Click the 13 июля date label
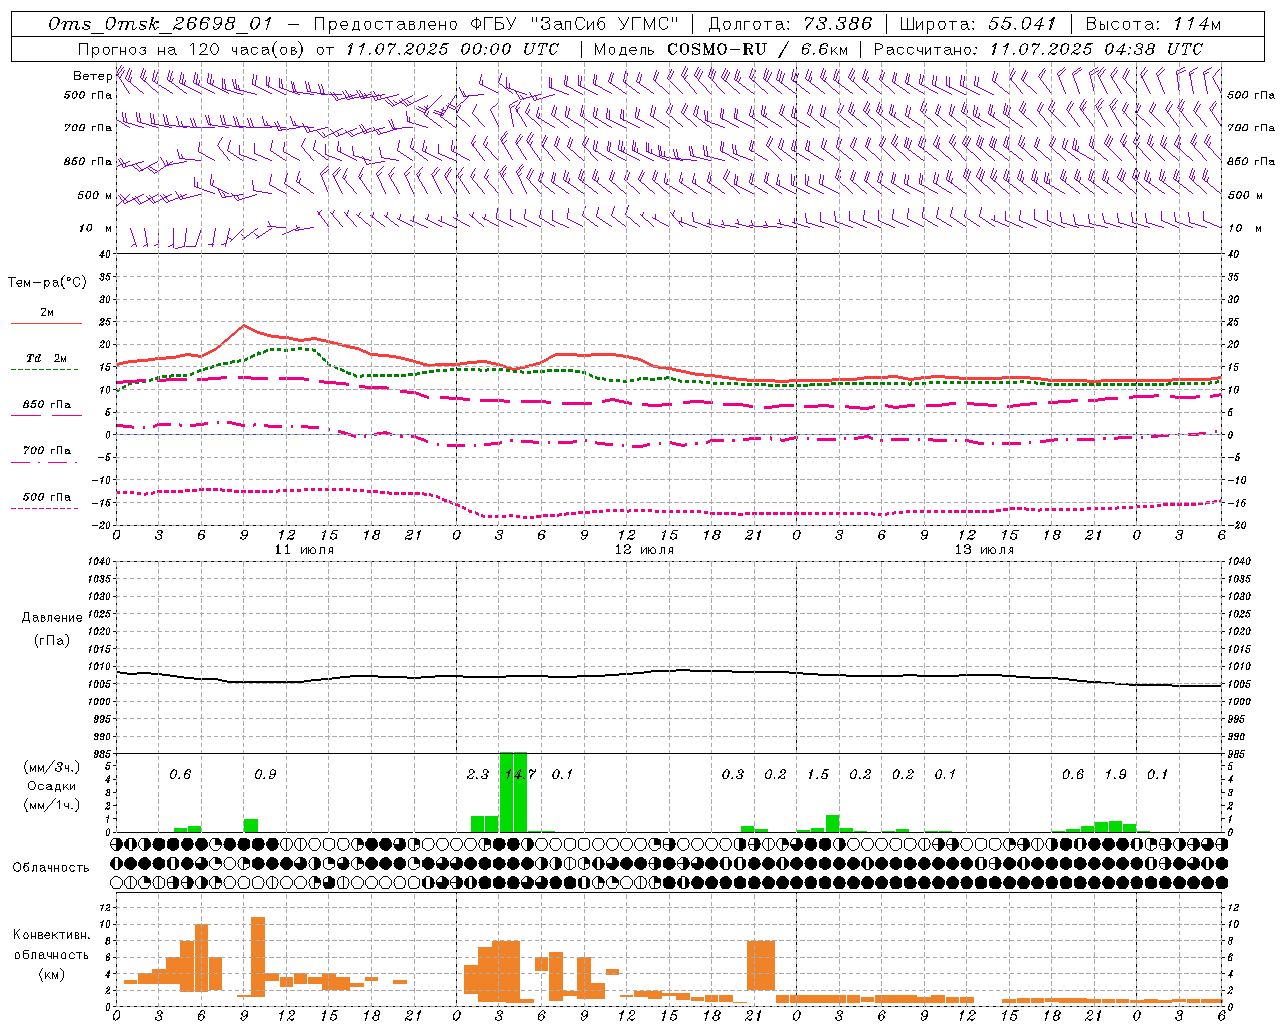Screen dimensions: 1280x1024 984,550
